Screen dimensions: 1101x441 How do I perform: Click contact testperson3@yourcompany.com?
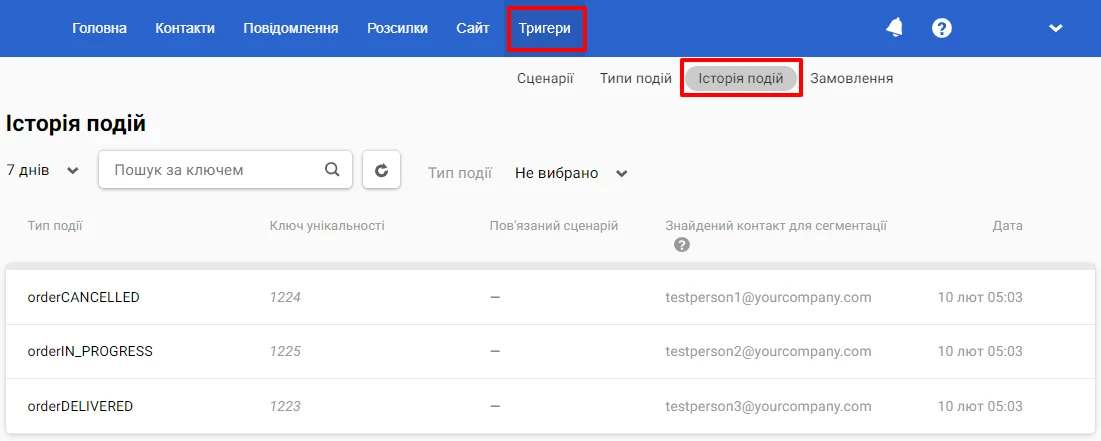(768, 406)
